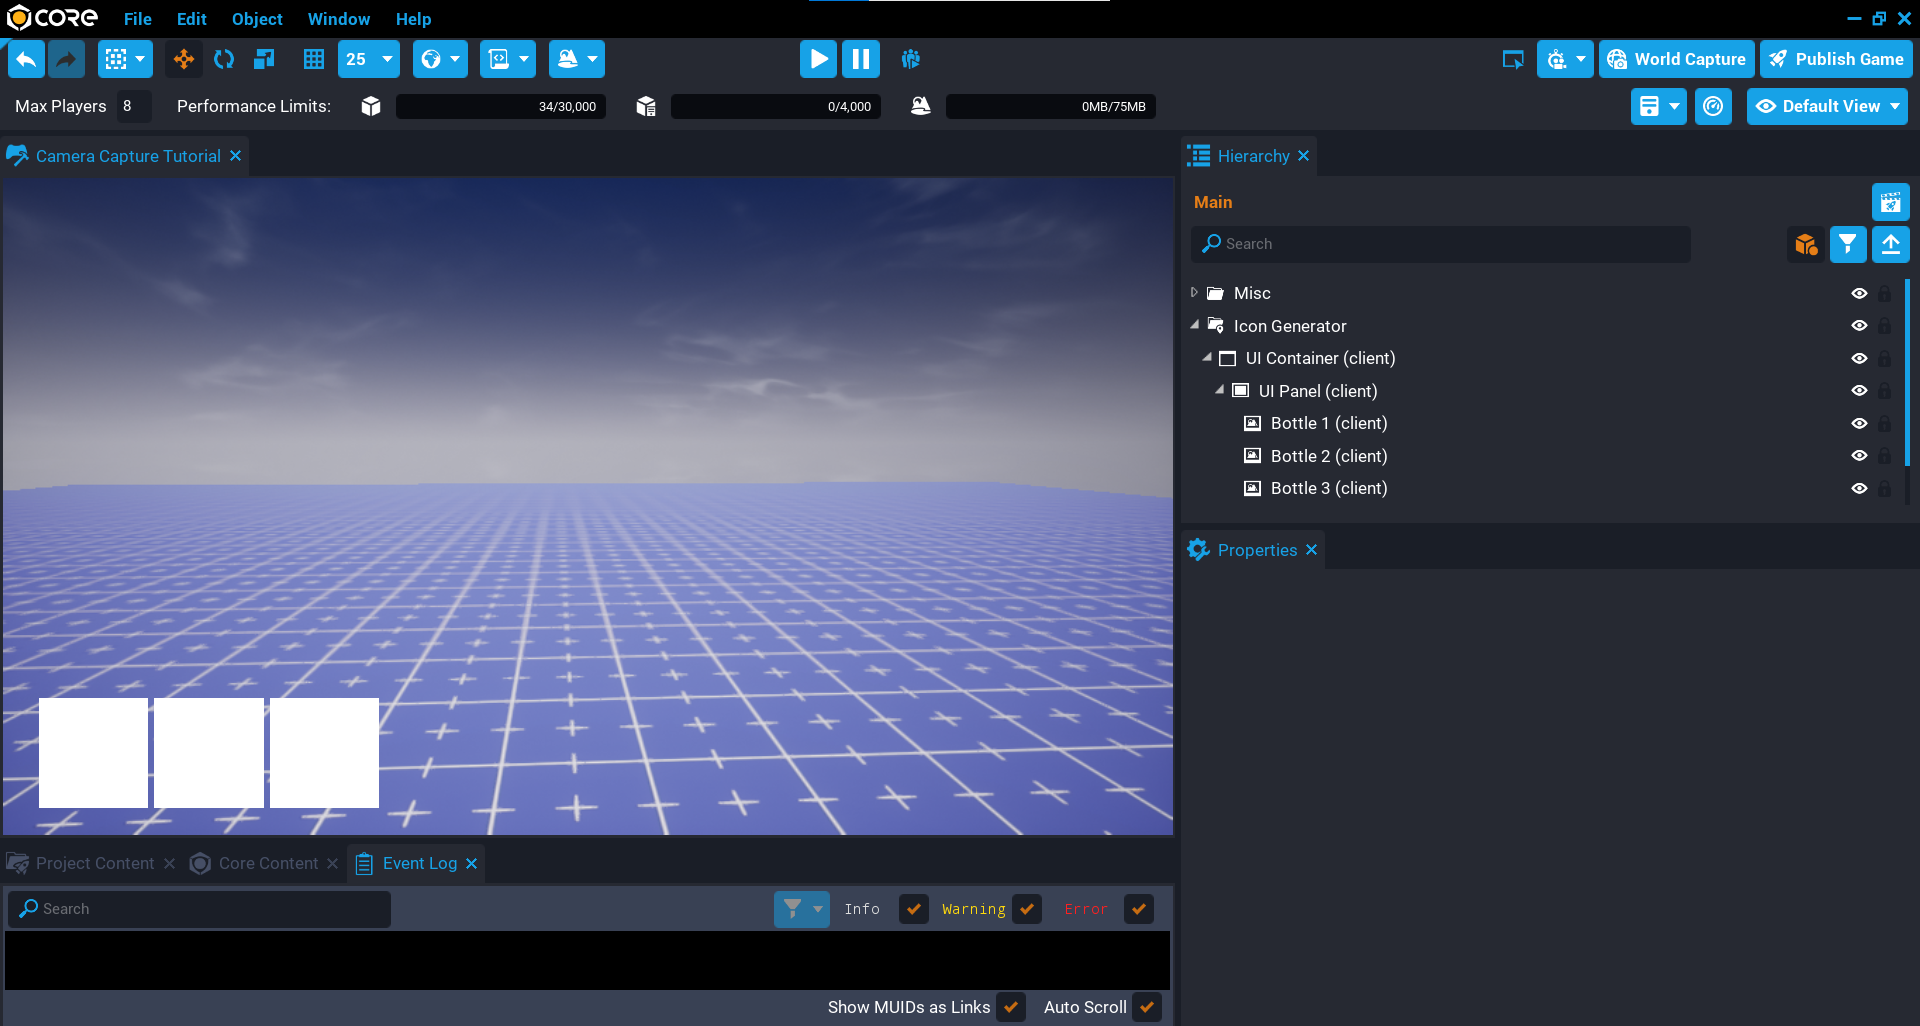Disable the Warning log filter checkbox

point(1027,909)
